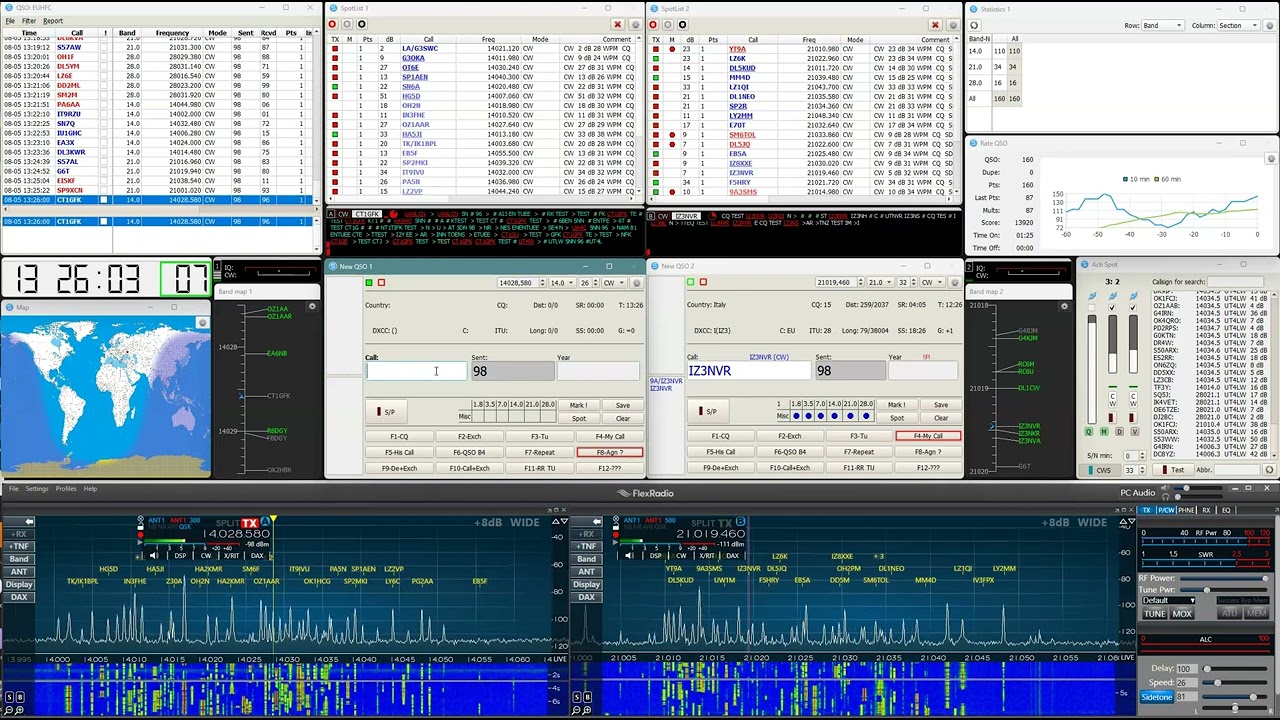Screen dimensions: 1280x720
Task: Click the red circle icon in Spotlist 1 toolbar
Action: coord(333,25)
